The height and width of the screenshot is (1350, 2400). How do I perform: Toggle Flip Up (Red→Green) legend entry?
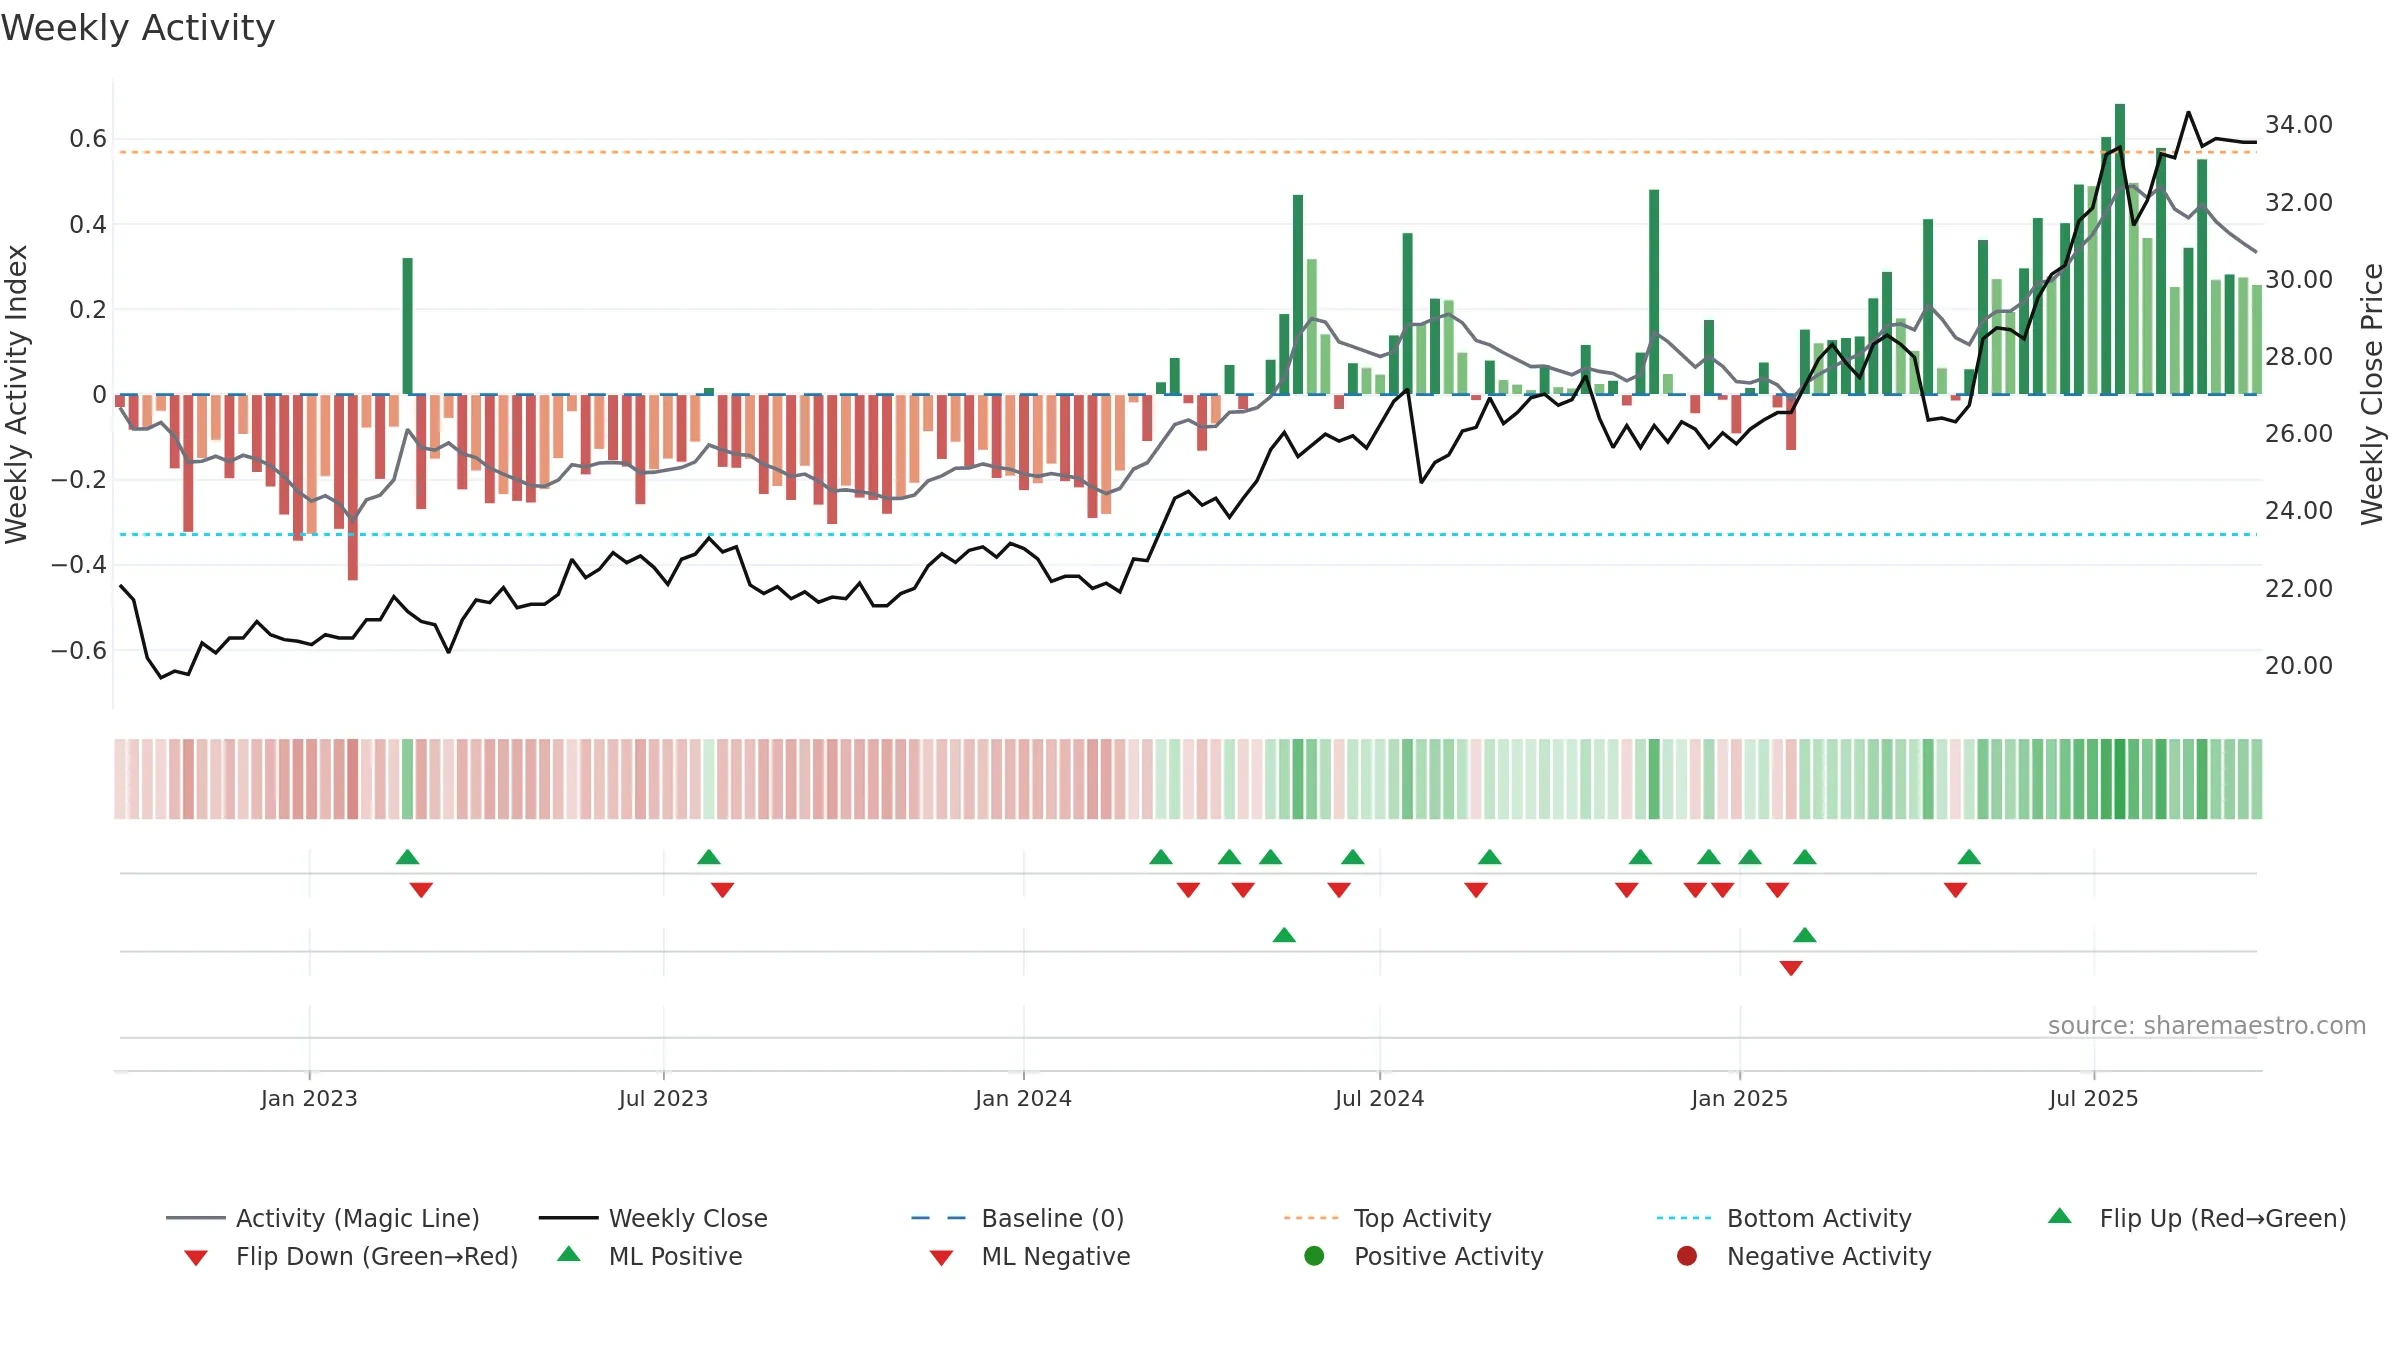click(x=2196, y=1218)
